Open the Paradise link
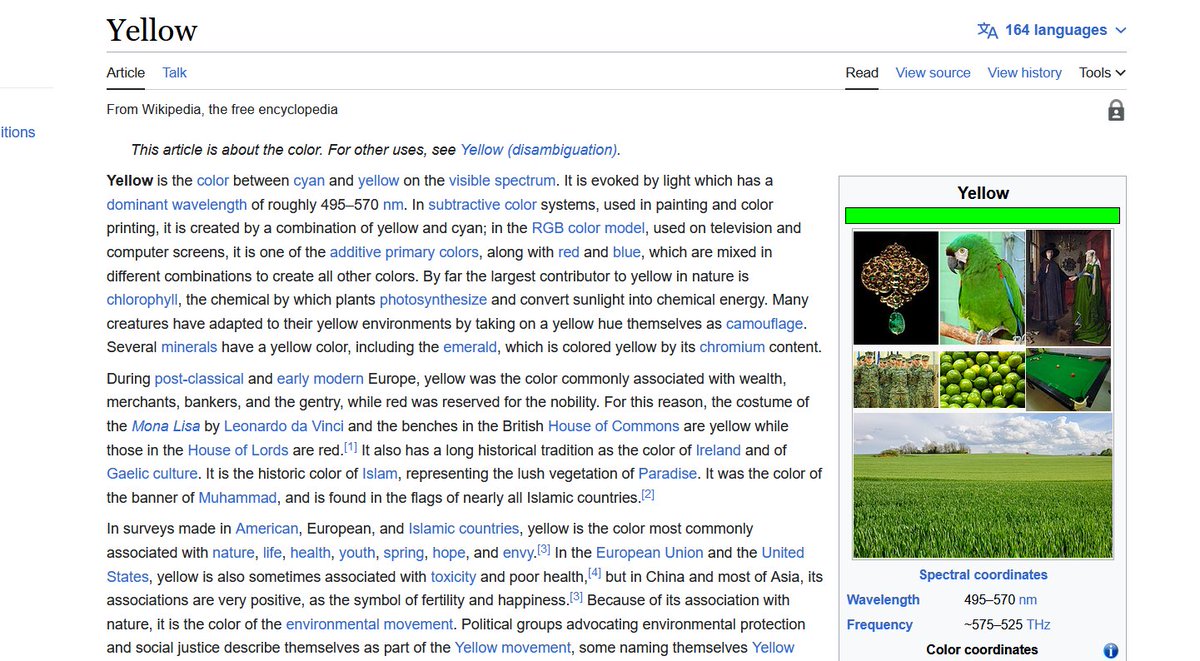Viewport: 1200px width, 661px height. (x=668, y=474)
